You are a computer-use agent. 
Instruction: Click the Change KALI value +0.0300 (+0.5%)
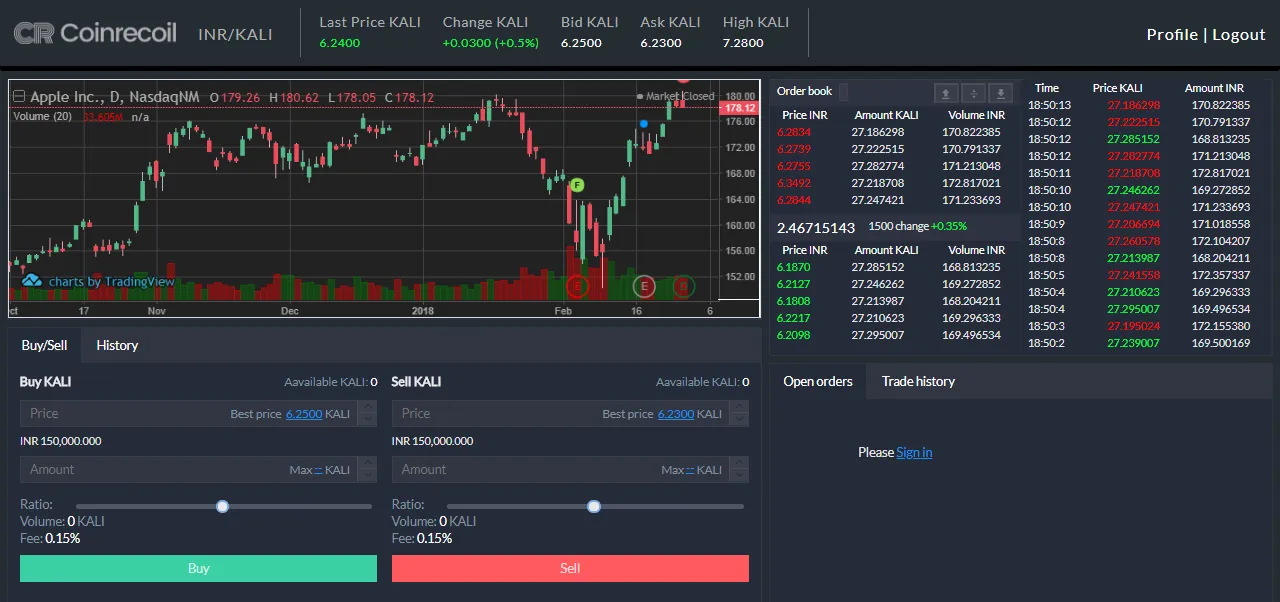coord(491,43)
